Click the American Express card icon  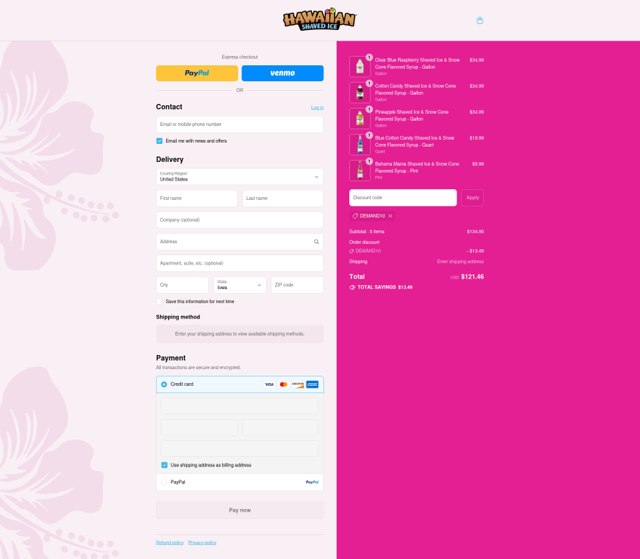tap(312, 384)
